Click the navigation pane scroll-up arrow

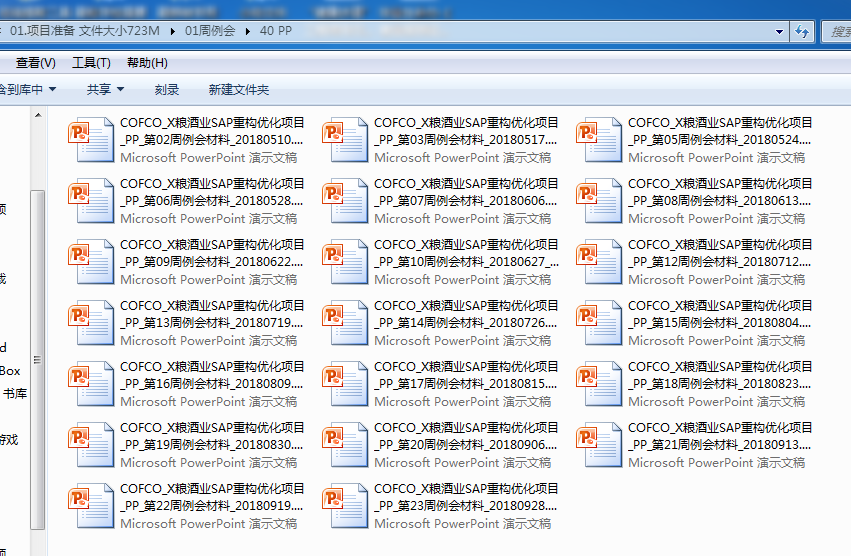coord(38,115)
